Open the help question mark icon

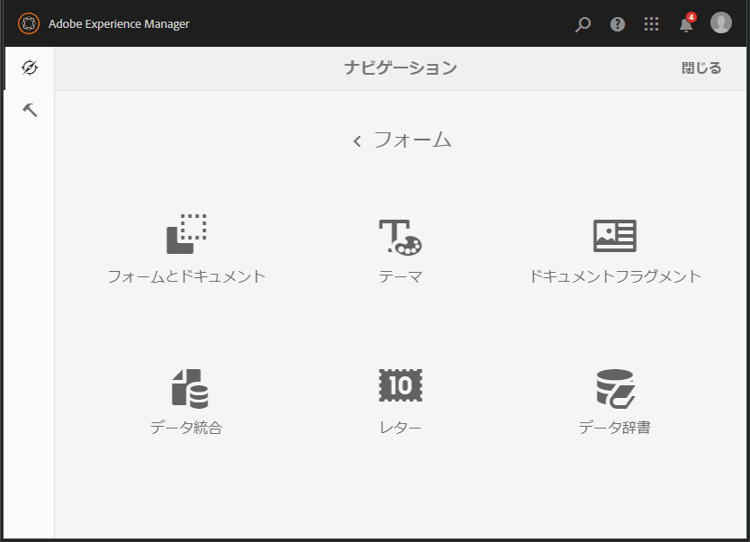[618, 24]
